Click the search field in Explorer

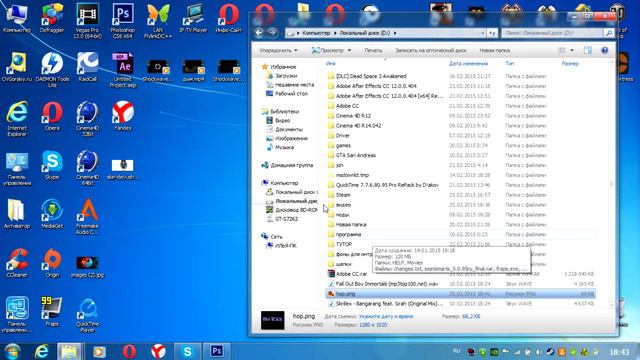coord(552,33)
